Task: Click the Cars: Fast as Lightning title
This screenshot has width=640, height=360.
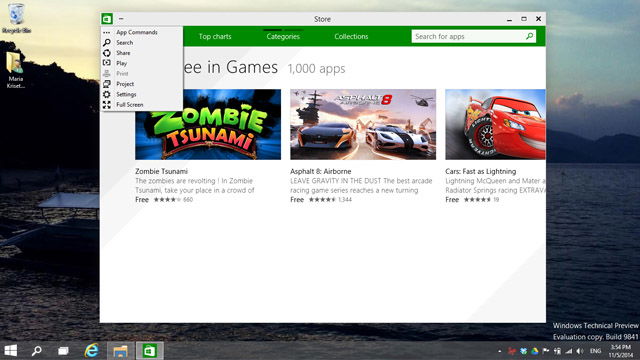Action: click(480, 171)
